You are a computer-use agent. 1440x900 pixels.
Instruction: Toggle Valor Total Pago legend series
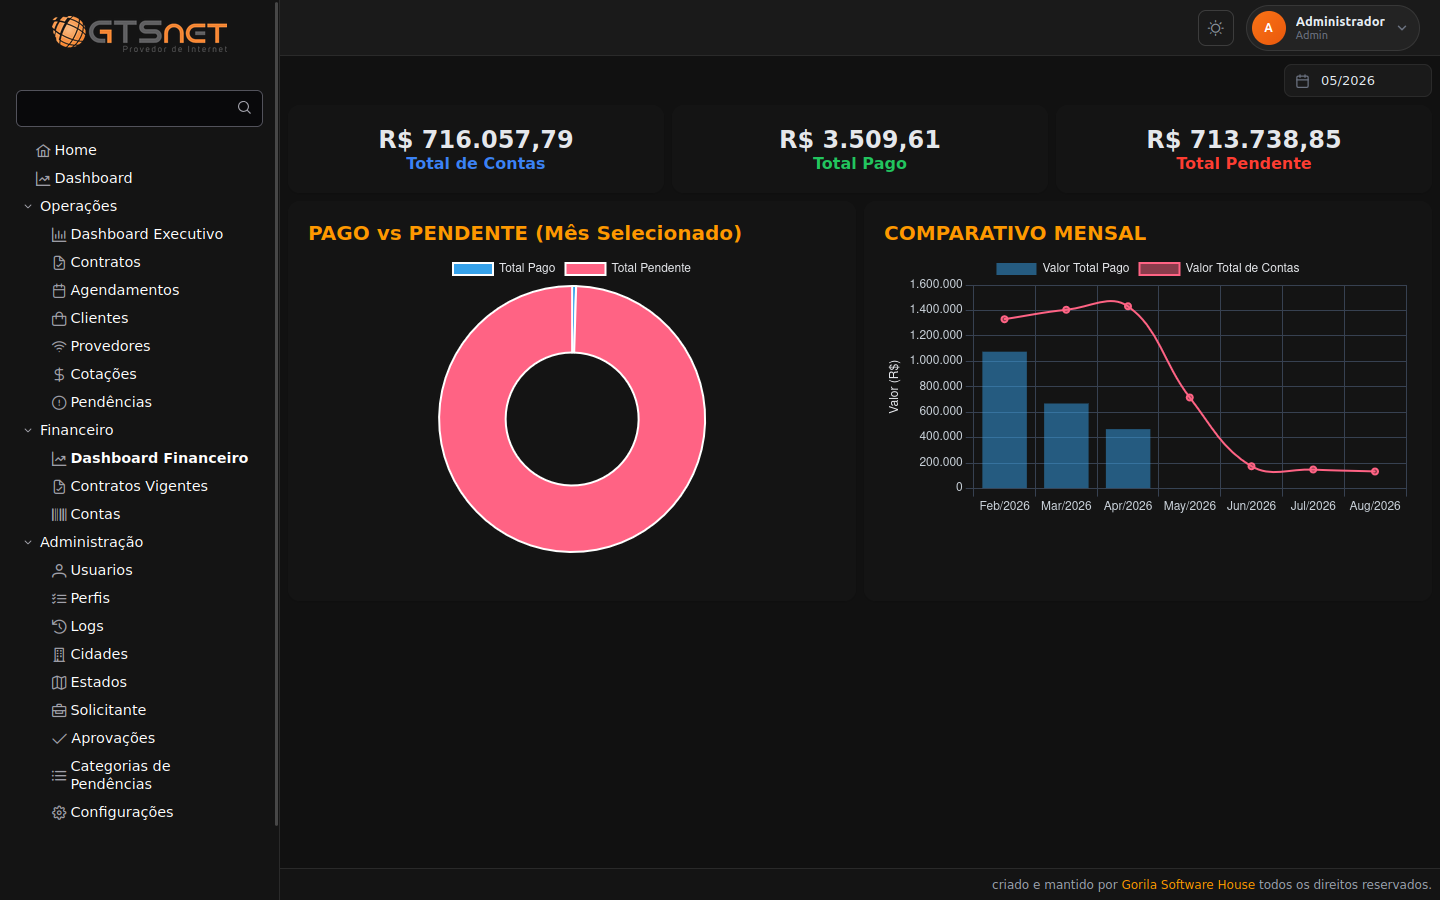[1063, 268]
